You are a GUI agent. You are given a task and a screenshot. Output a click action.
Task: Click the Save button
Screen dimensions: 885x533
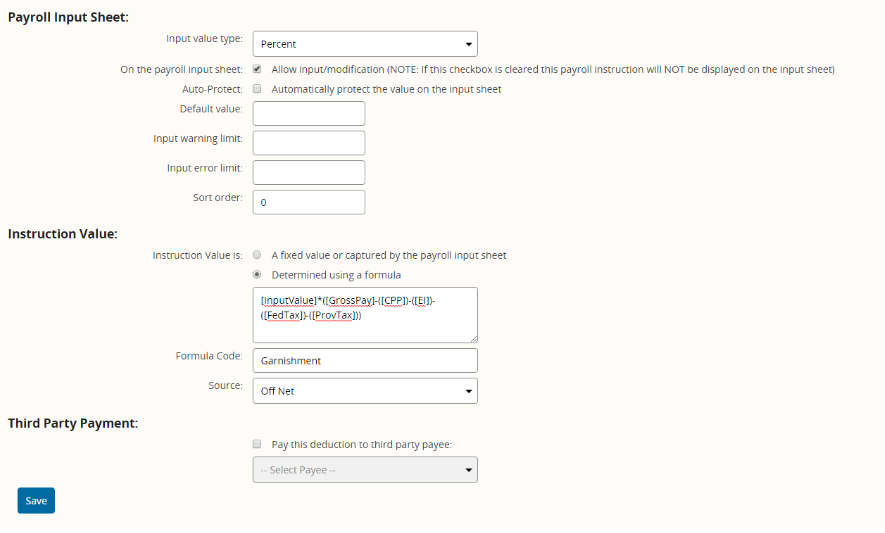coord(36,501)
